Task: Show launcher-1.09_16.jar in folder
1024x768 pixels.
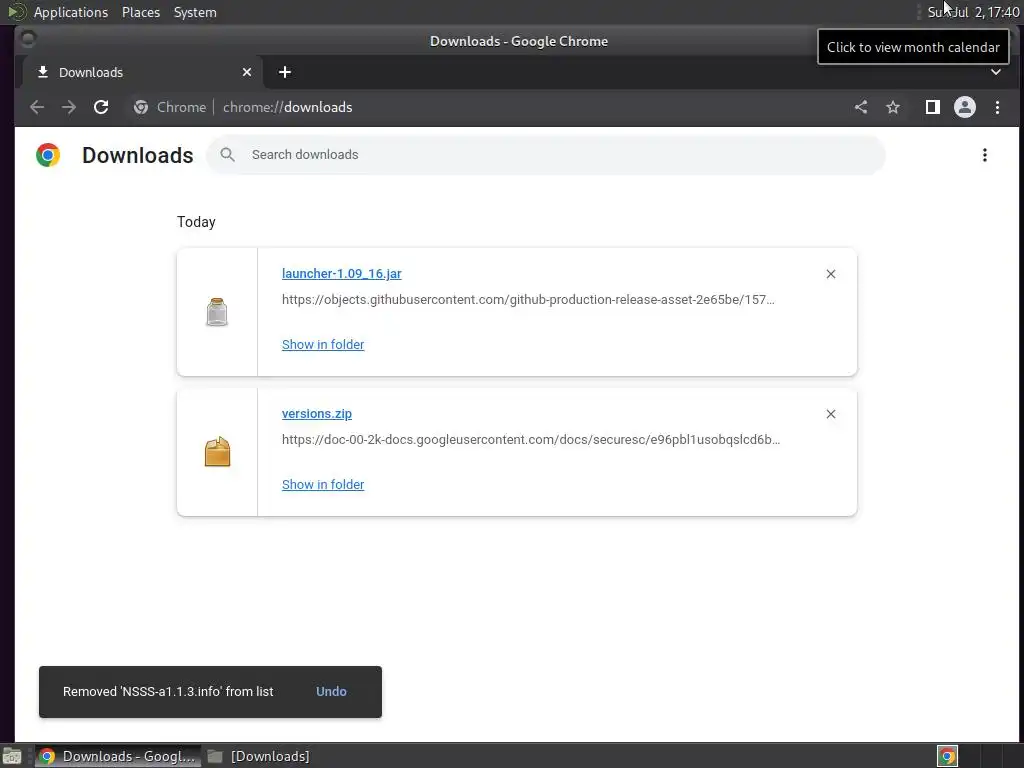Action: [x=323, y=345]
